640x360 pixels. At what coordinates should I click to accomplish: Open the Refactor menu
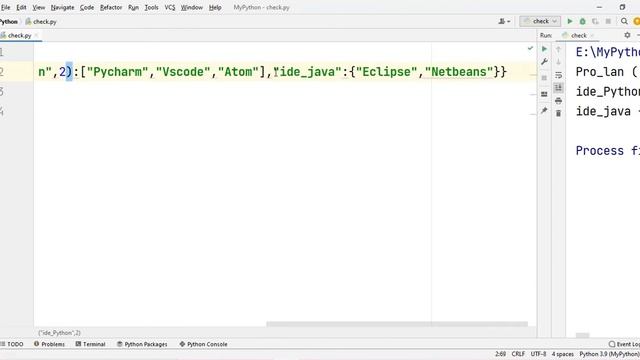pyautogui.click(x=111, y=7)
